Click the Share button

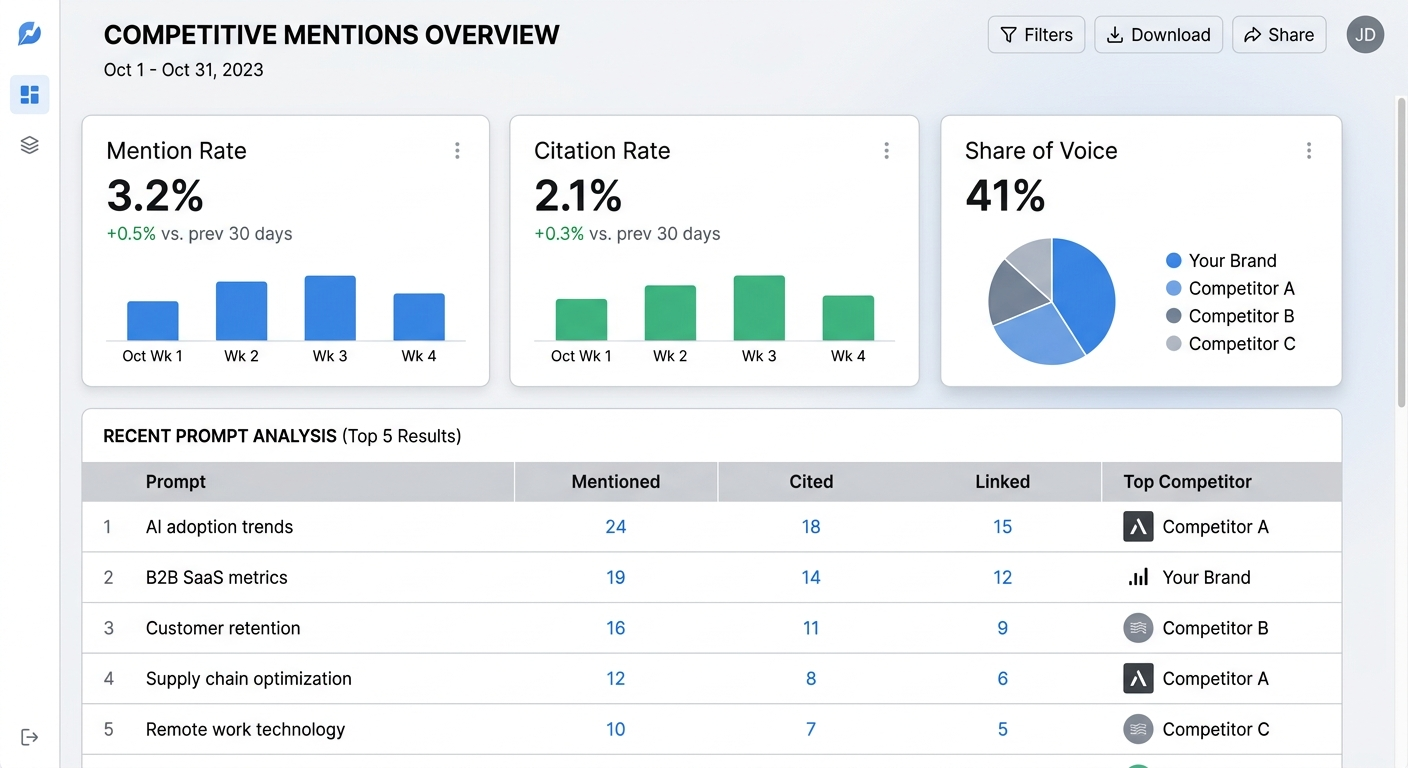(x=1279, y=34)
